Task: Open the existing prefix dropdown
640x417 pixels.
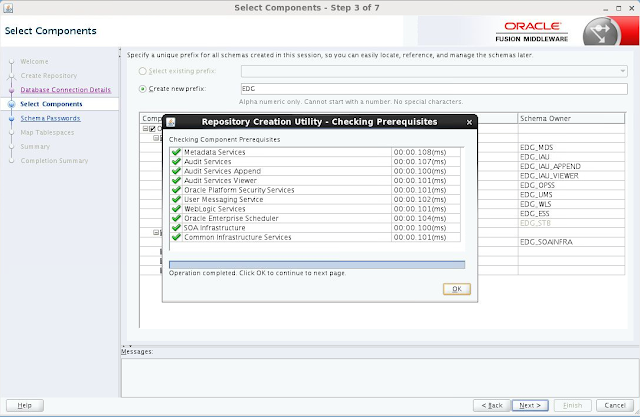Action: 622,71
